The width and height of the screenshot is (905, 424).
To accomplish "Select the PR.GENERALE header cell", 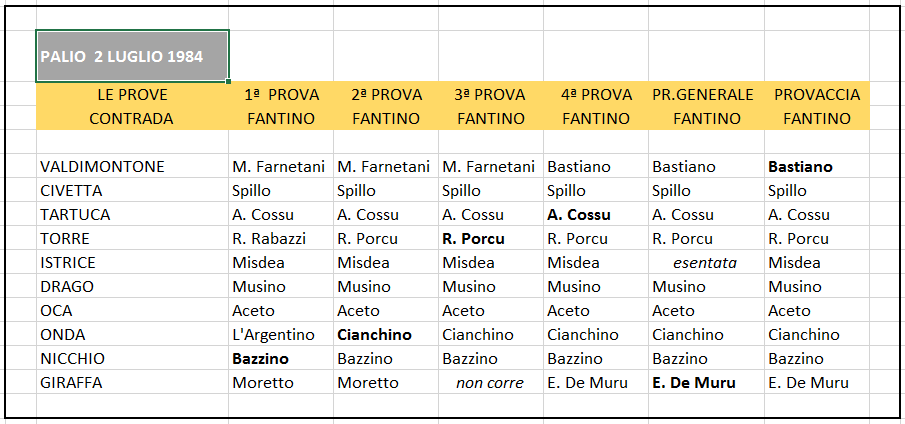I will click(x=706, y=94).
